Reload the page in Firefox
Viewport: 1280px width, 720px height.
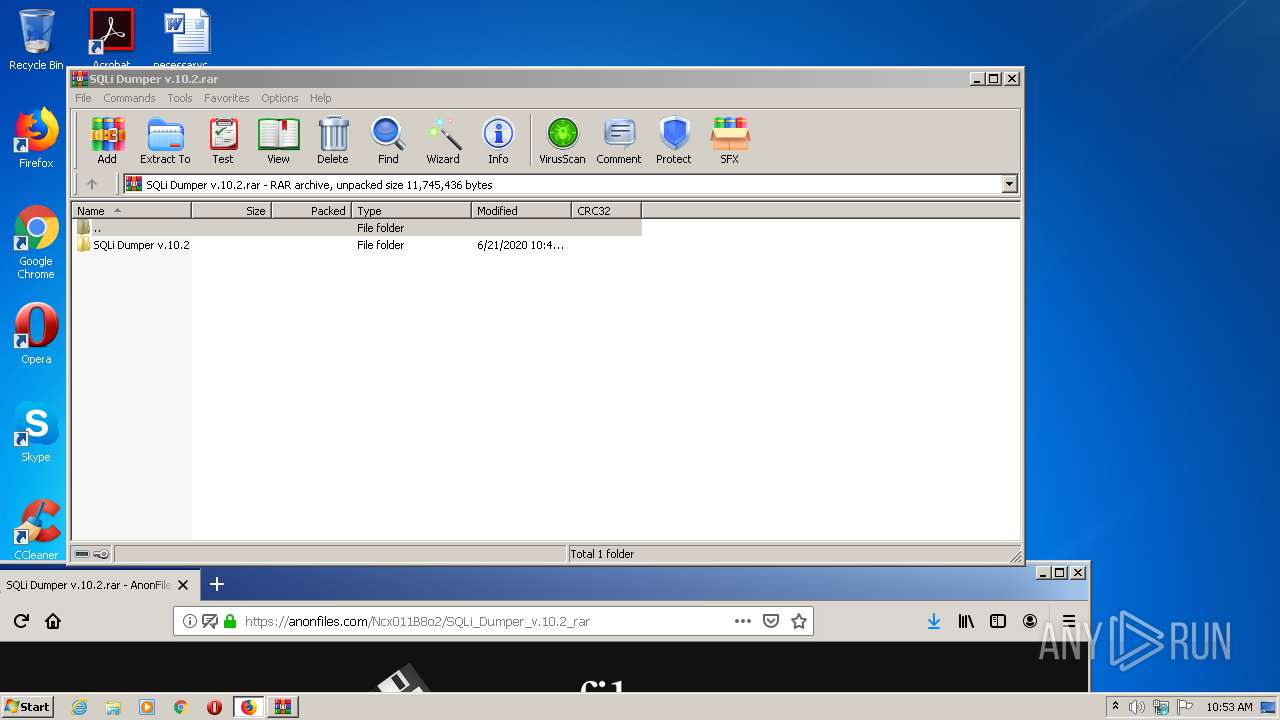20,621
